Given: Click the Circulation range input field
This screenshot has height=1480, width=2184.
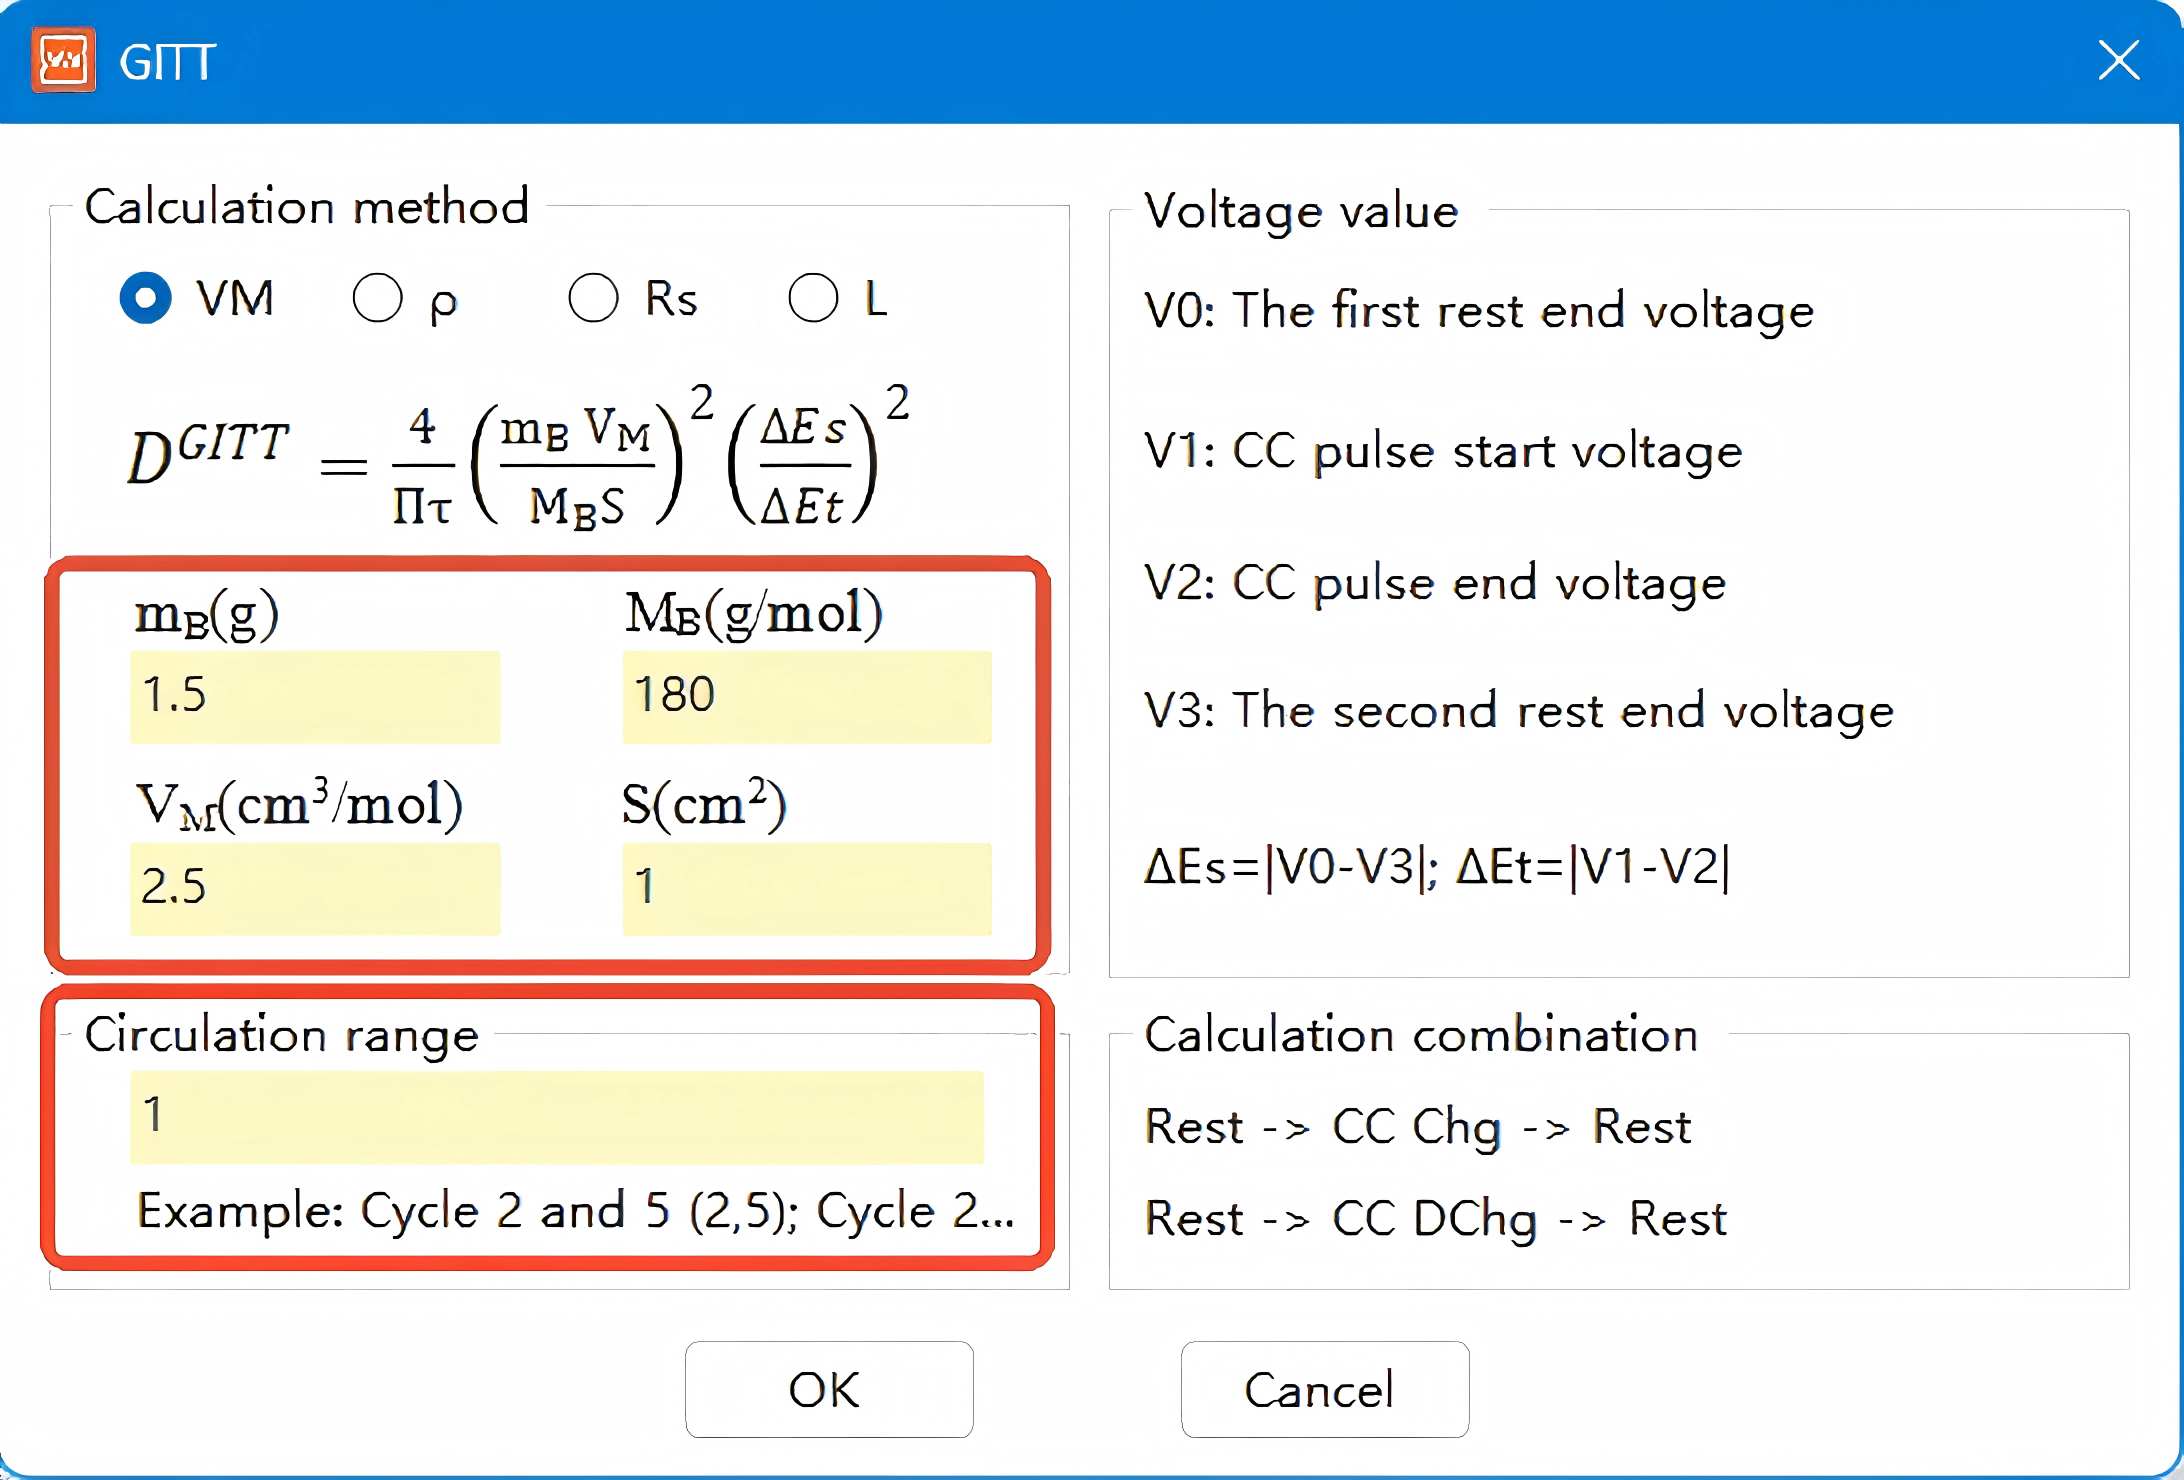Looking at the screenshot, I should [x=557, y=1117].
